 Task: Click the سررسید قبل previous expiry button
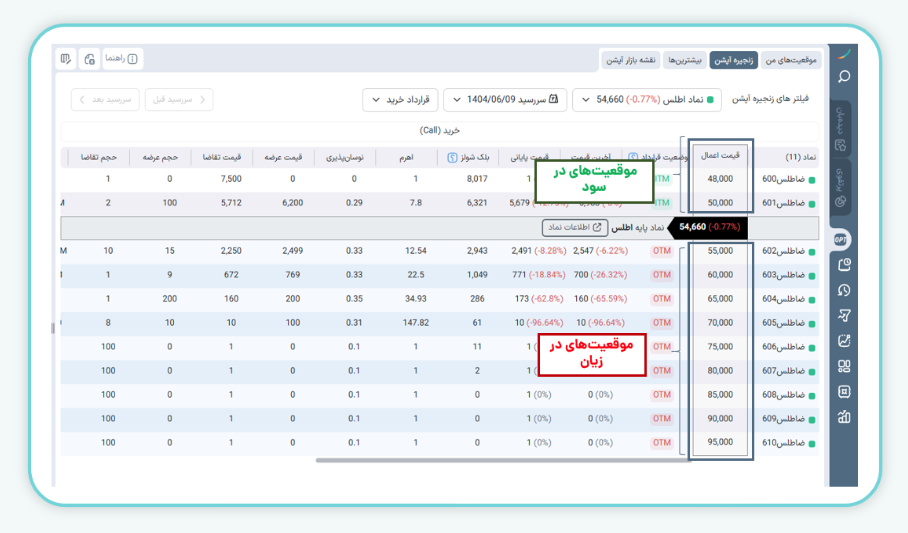pos(179,100)
